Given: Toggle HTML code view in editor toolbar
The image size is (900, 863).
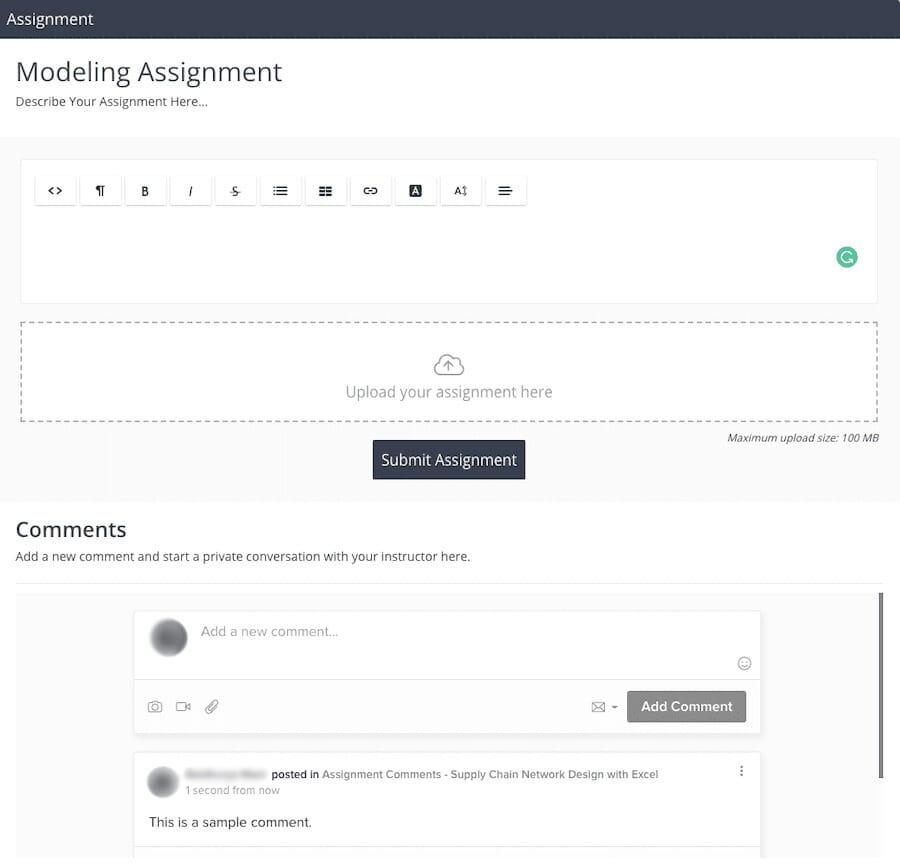Looking at the screenshot, I should pyautogui.click(x=56, y=191).
